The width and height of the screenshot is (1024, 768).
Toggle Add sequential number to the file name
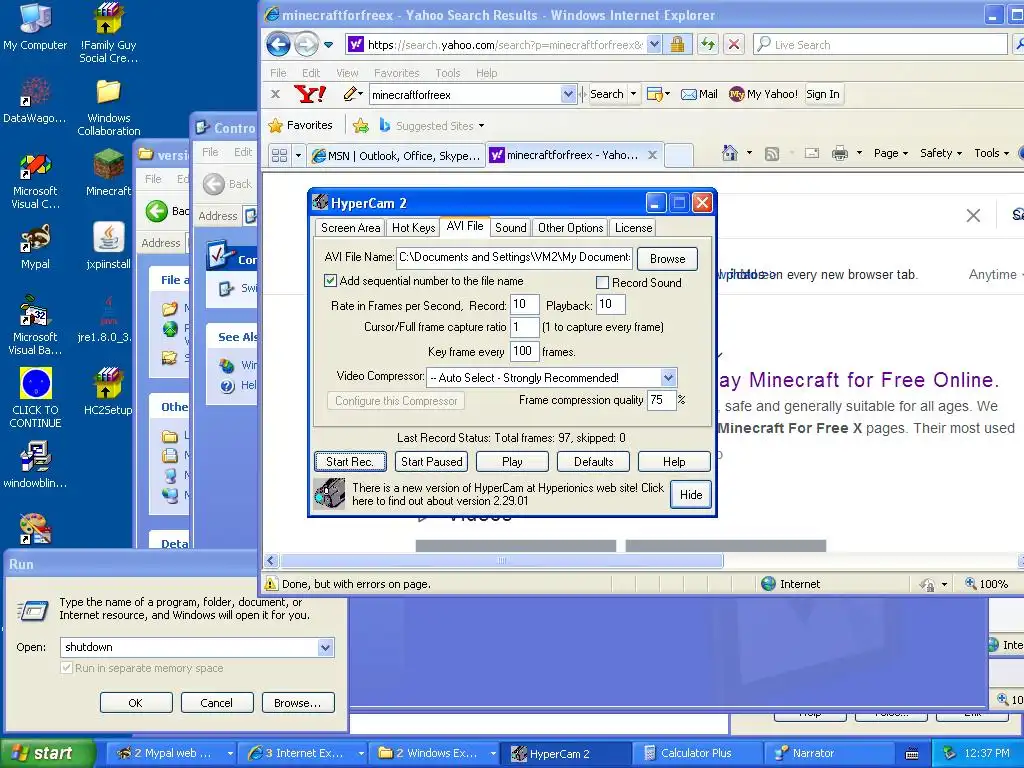click(330, 281)
